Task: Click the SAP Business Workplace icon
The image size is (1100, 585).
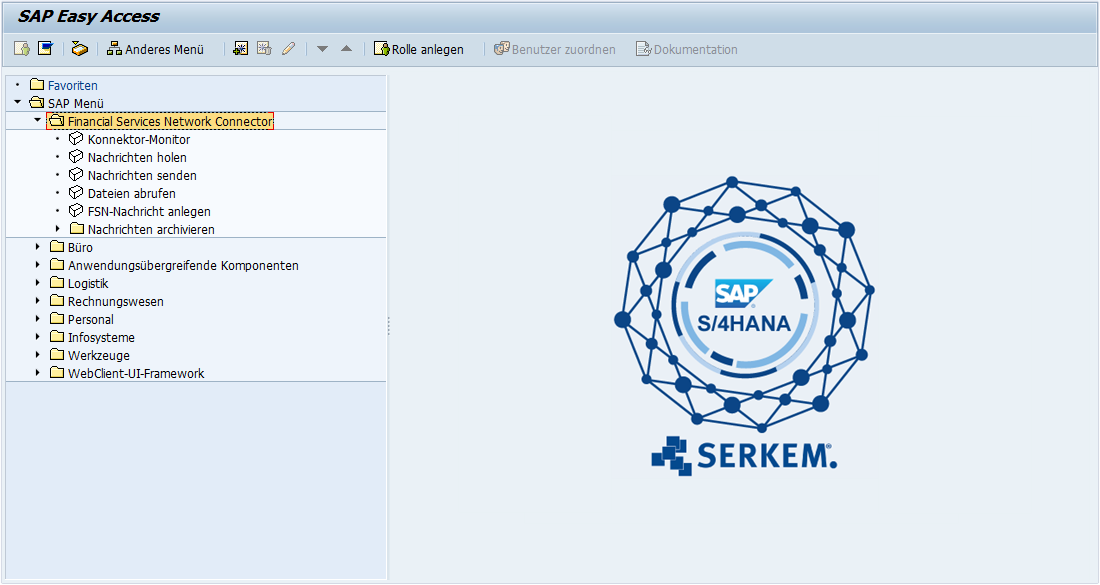Action: click(x=80, y=49)
